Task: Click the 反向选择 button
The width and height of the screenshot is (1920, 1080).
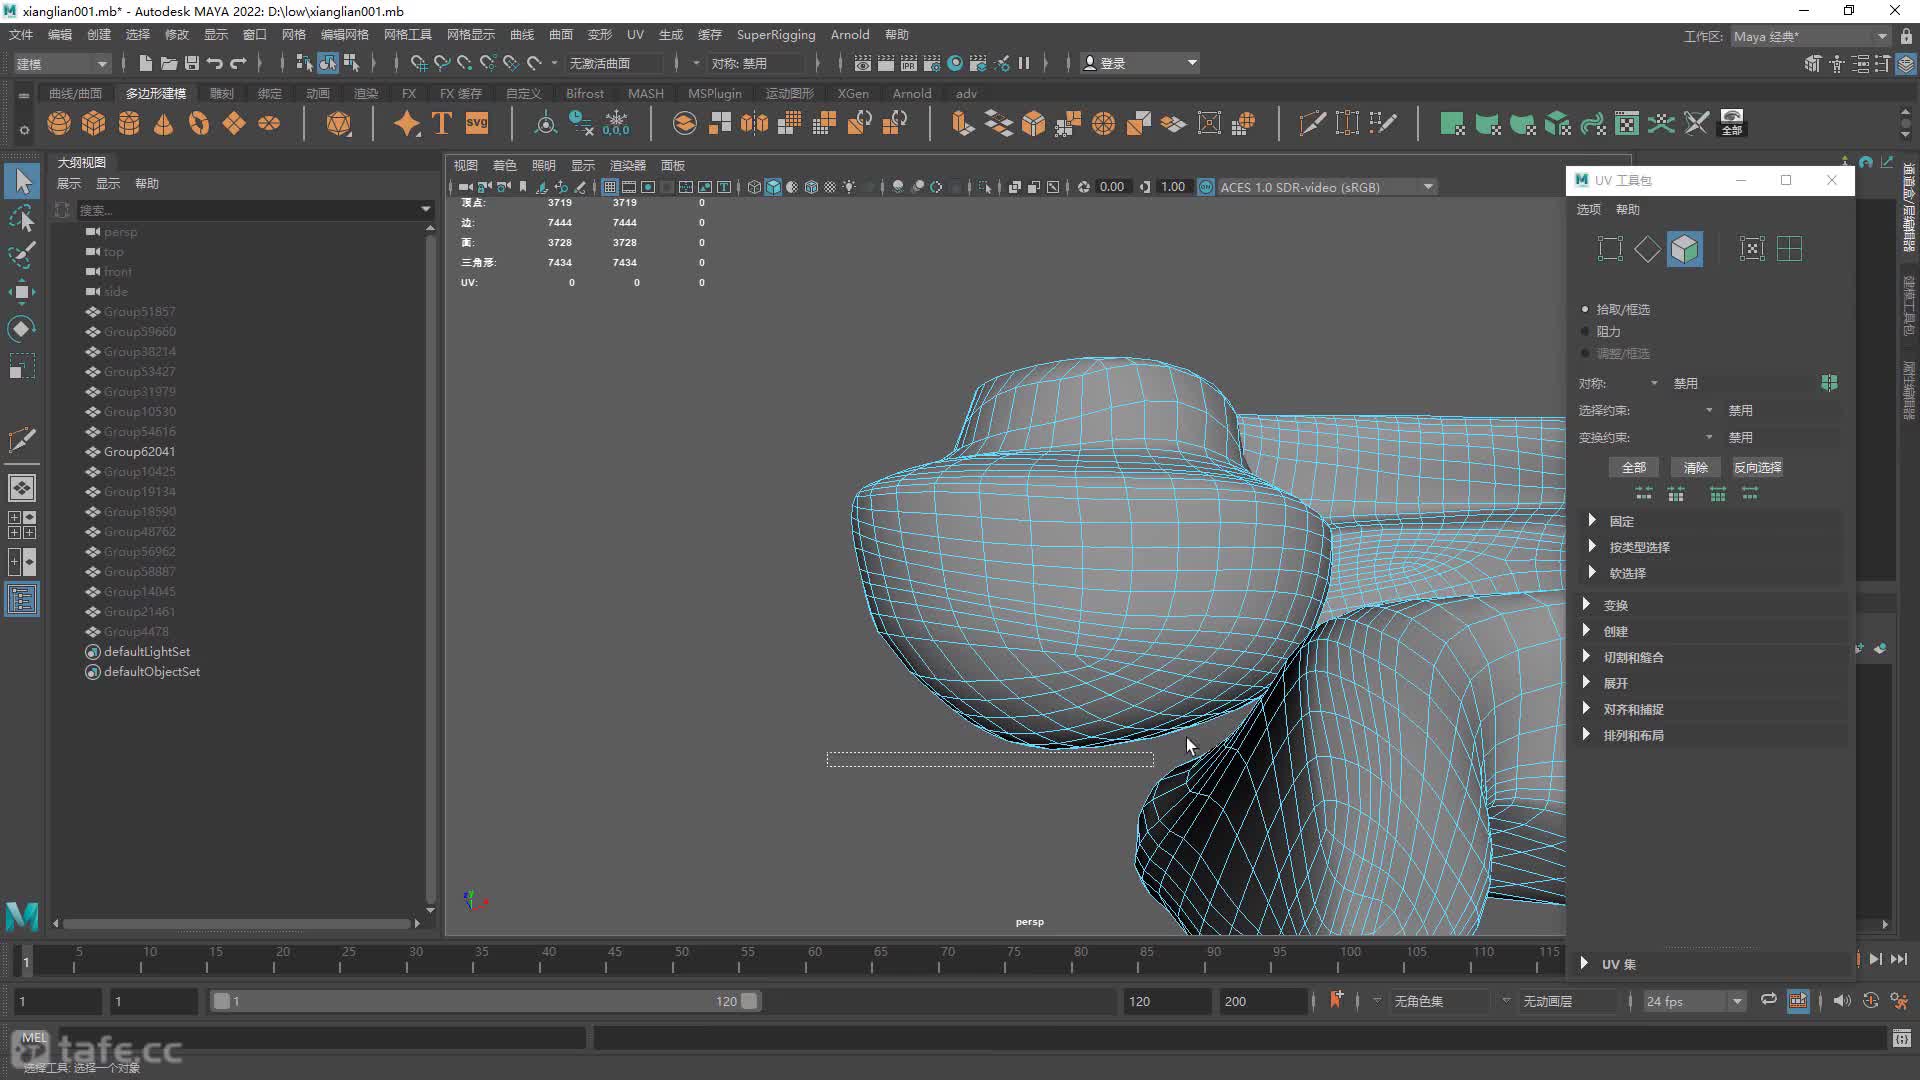Action: pyautogui.click(x=1757, y=467)
